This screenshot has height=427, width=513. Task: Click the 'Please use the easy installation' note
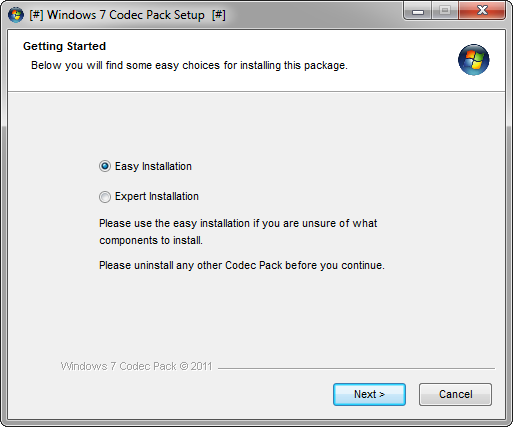pyautogui.click(x=238, y=232)
